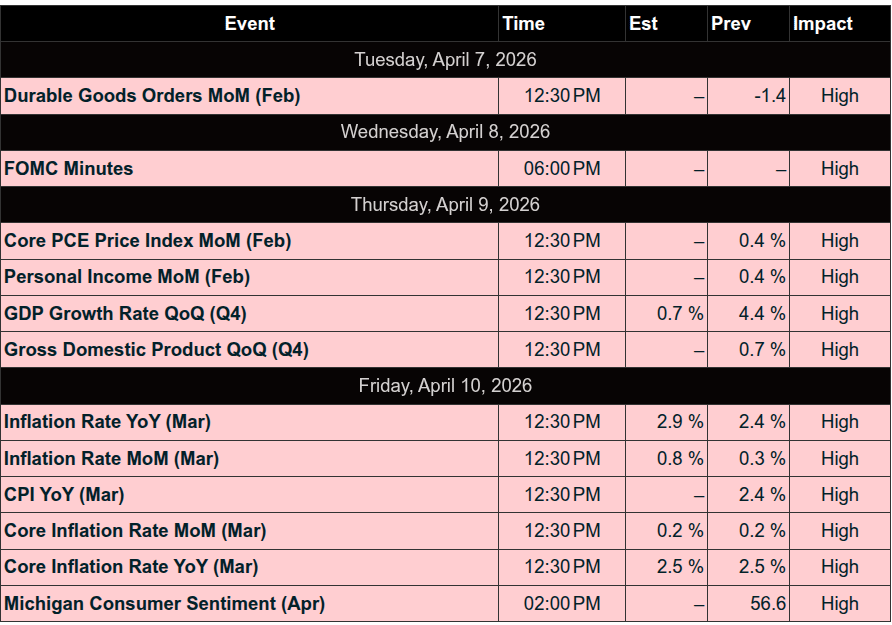This screenshot has height=625, width=892.
Task: Click the Tuesday, April 7, 2026 date header
Action: (445, 60)
